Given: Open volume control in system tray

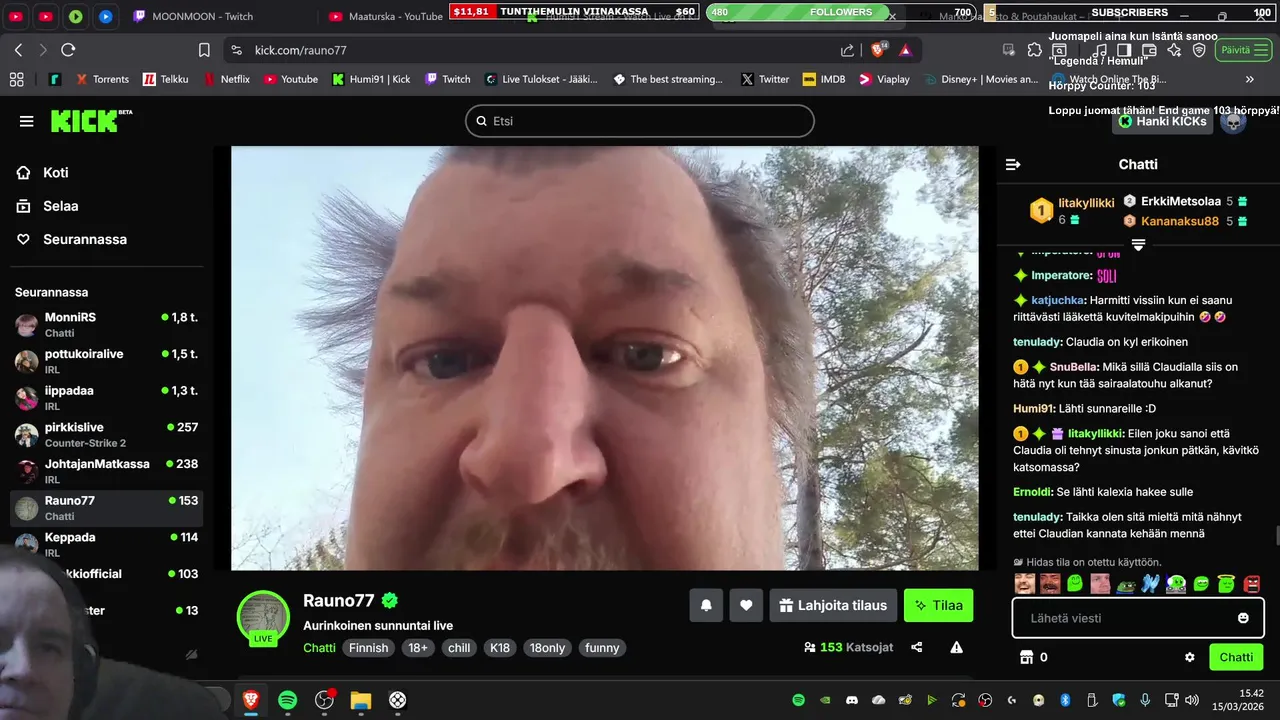Looking at the screenshot, I should [1191, 700].
